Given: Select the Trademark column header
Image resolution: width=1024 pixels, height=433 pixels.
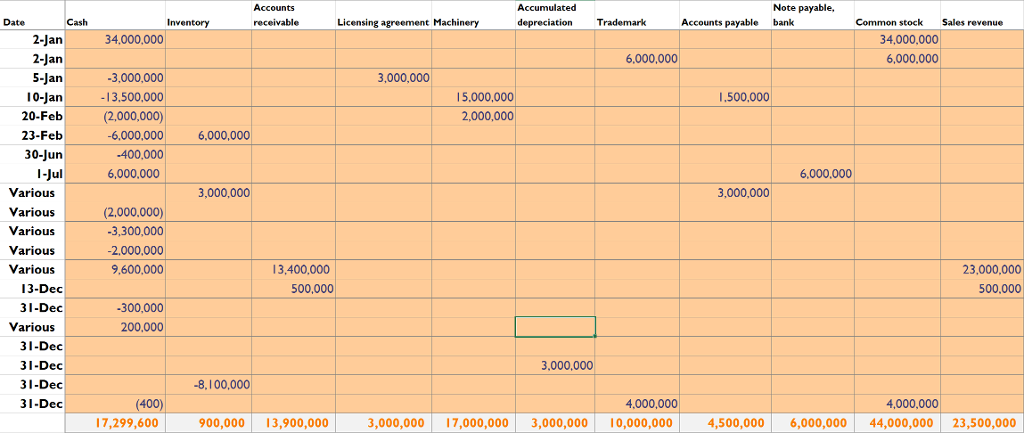Looking at the screenshot, I should point(637,16).
